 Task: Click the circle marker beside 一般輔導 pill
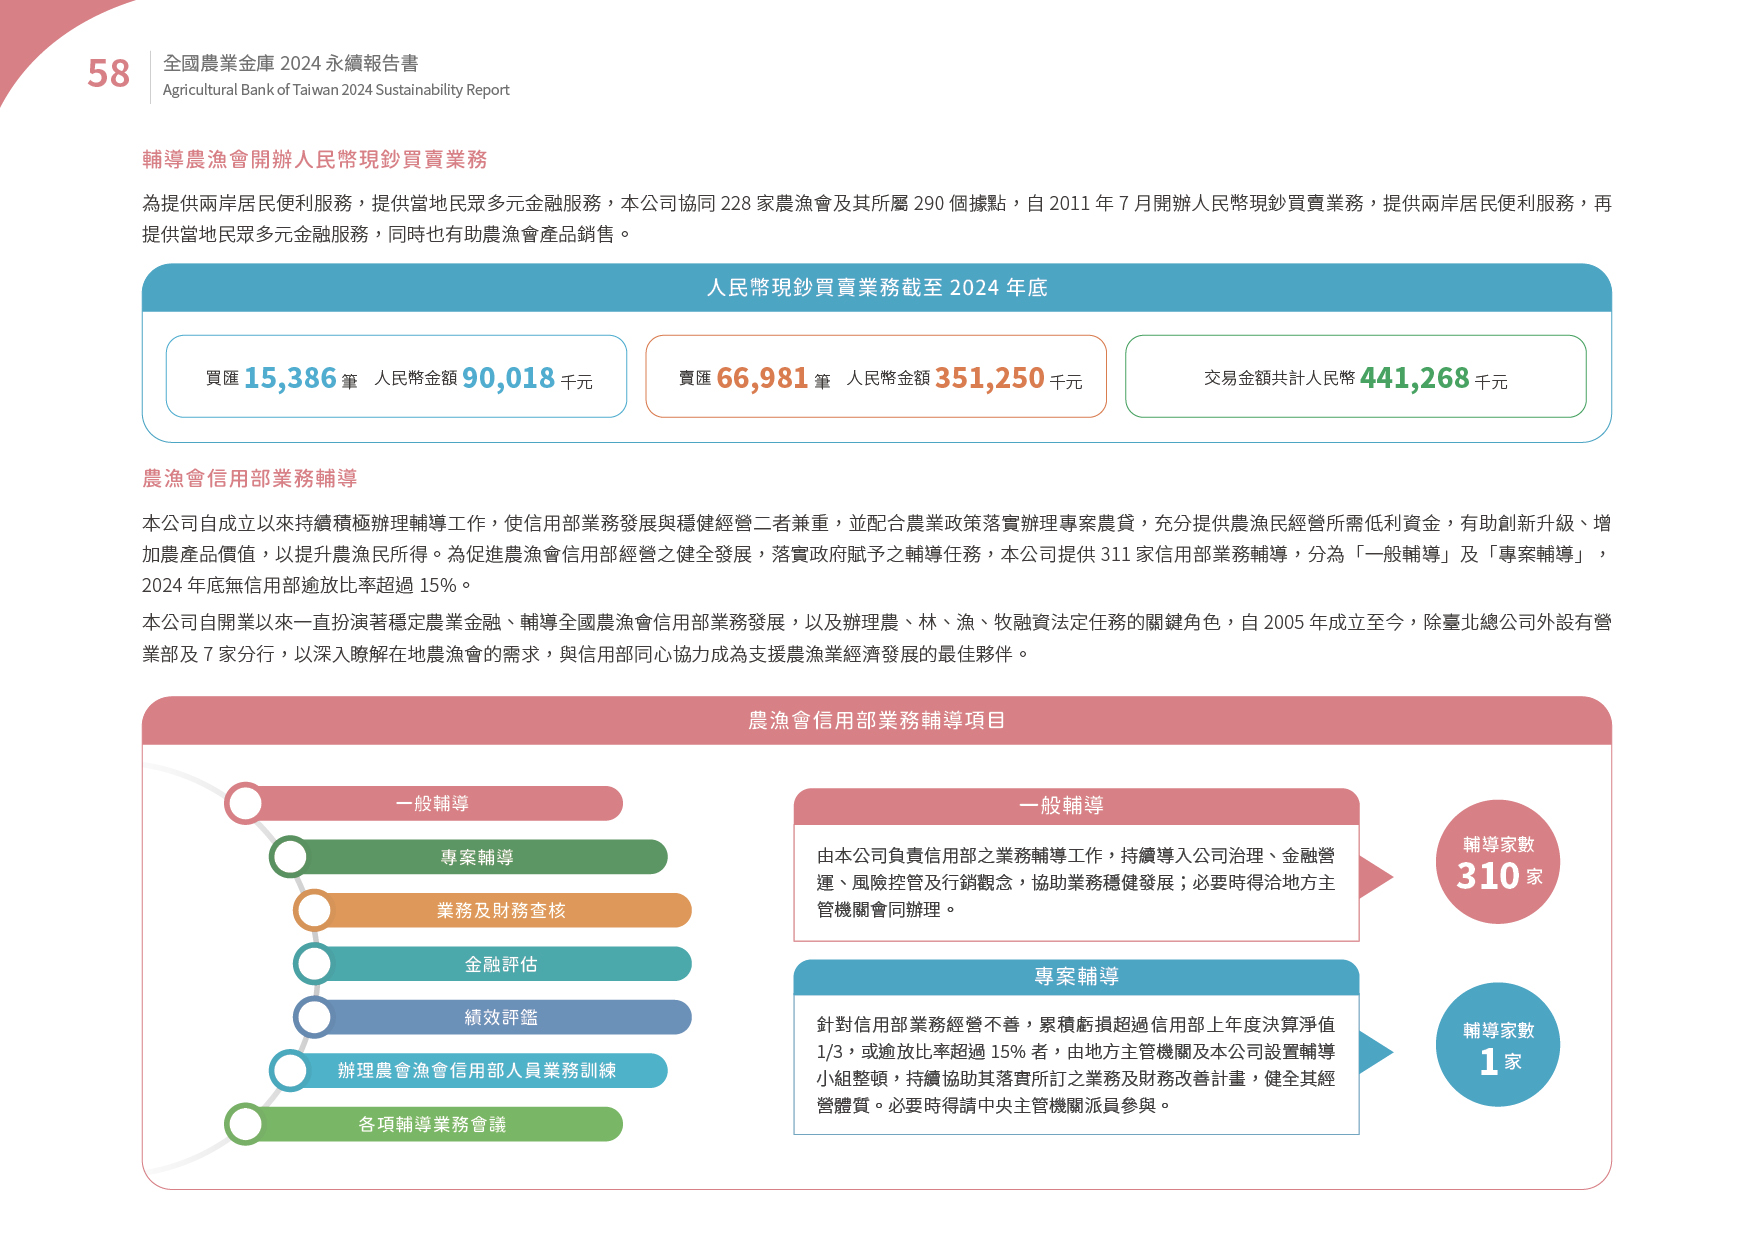245,803
